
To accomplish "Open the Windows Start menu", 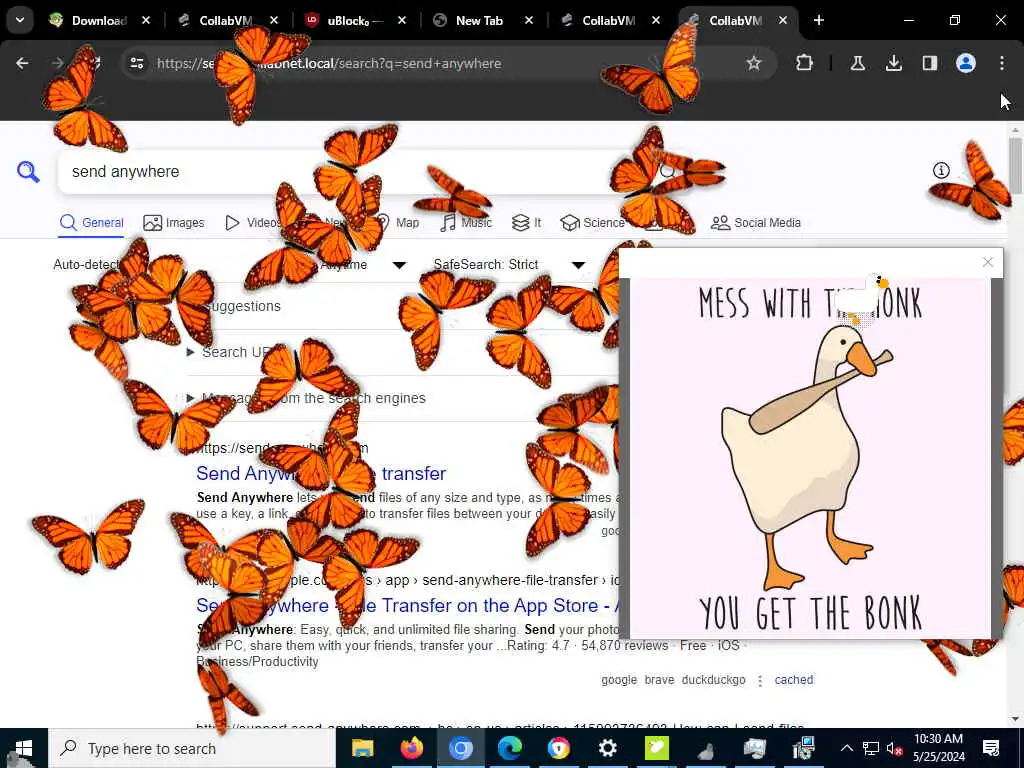I will [x=24, y=748].
